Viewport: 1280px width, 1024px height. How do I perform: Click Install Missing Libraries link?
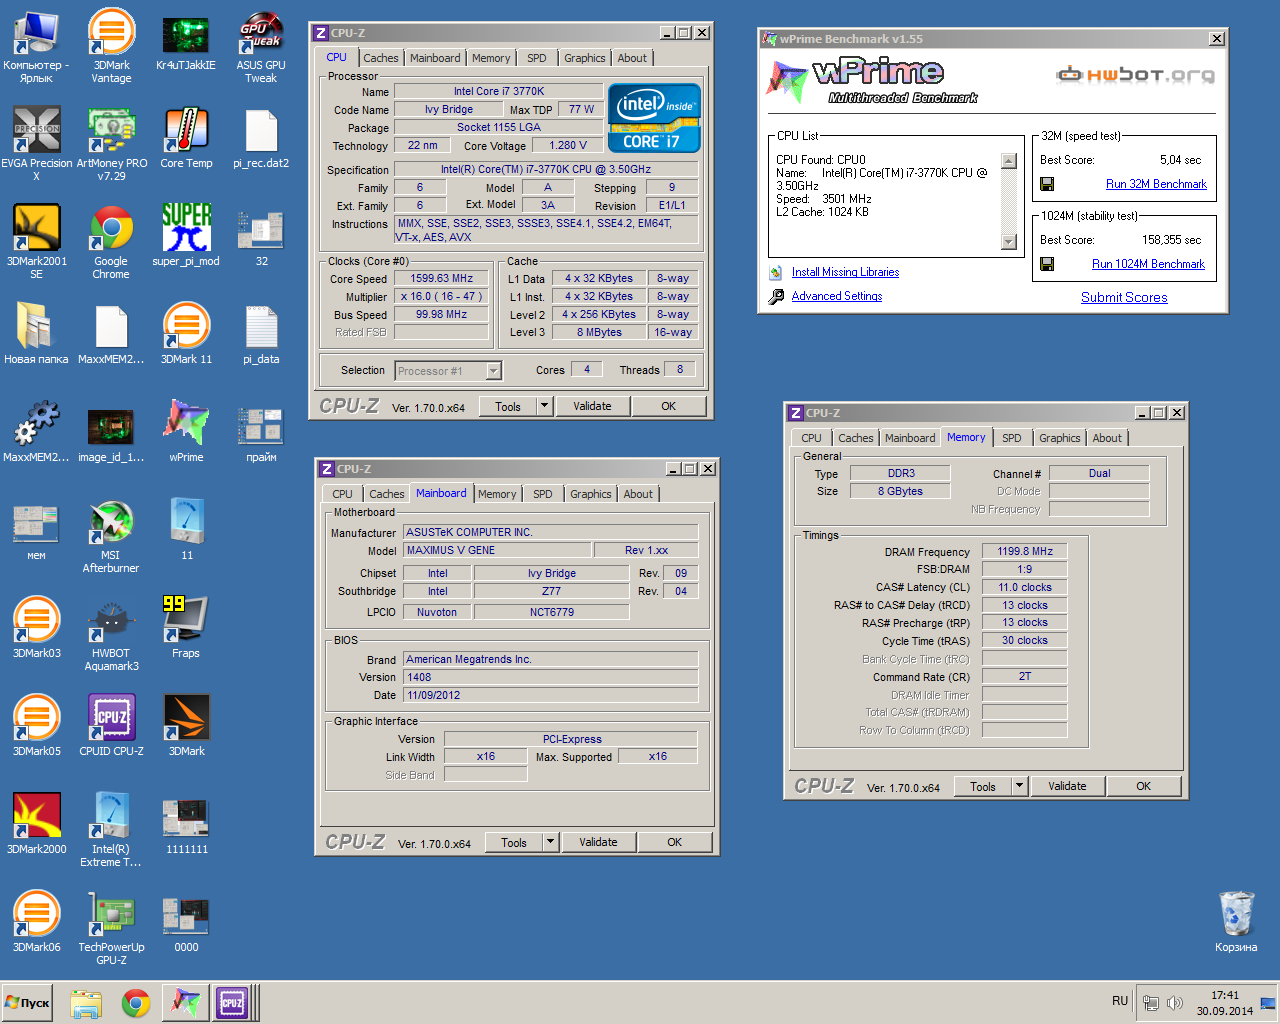click(845, 272)
